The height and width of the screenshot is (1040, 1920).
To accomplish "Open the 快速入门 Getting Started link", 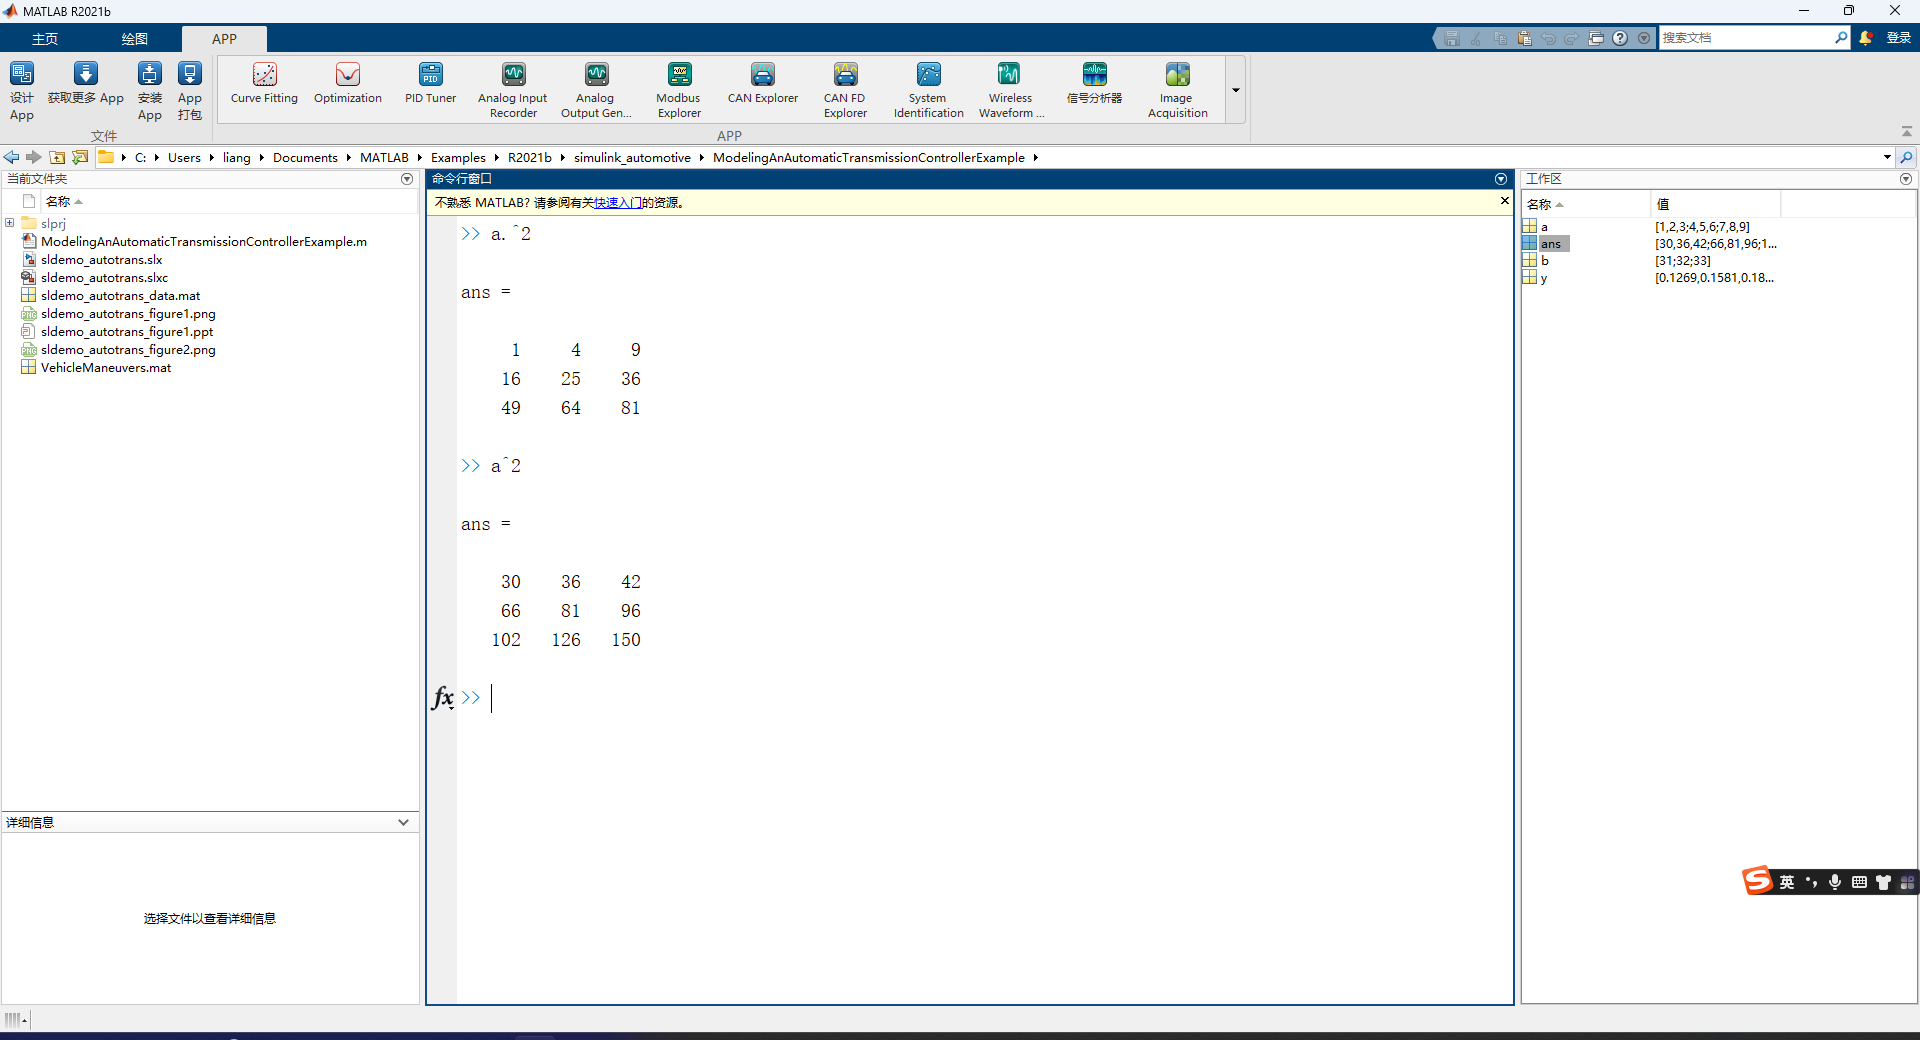I will pyautogui.click(x=617, y=203).
